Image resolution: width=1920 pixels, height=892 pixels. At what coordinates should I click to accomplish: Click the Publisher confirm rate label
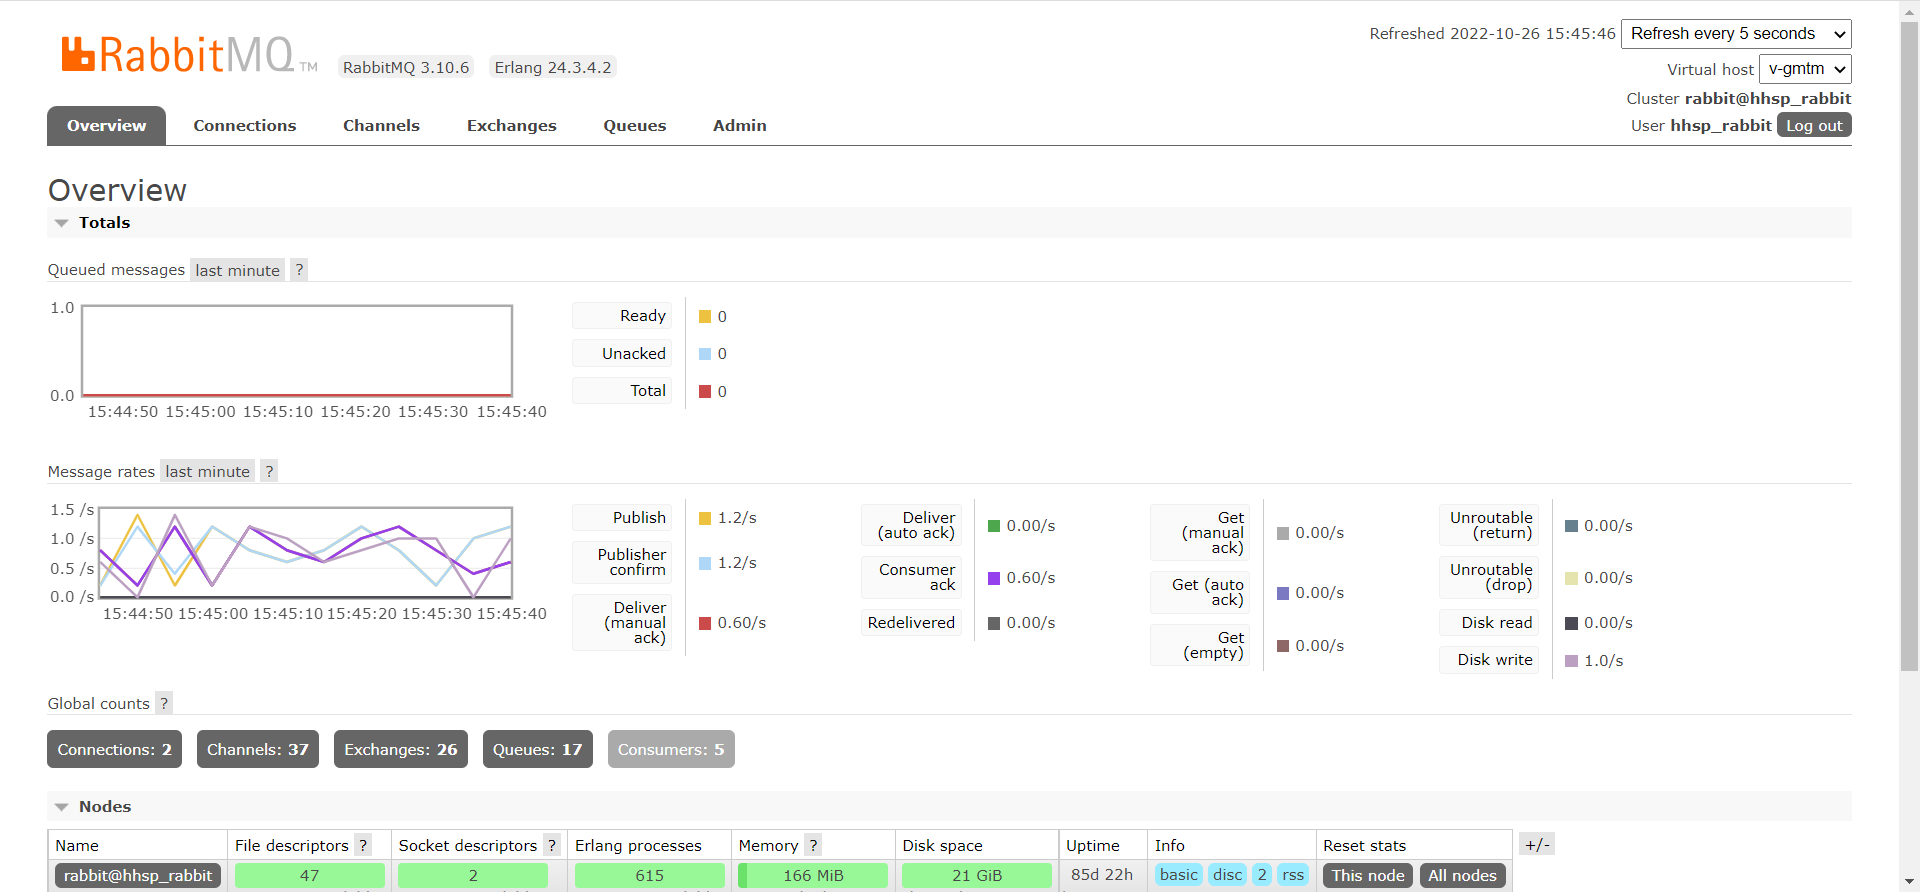pyautogui.click(x=622, y=562)
